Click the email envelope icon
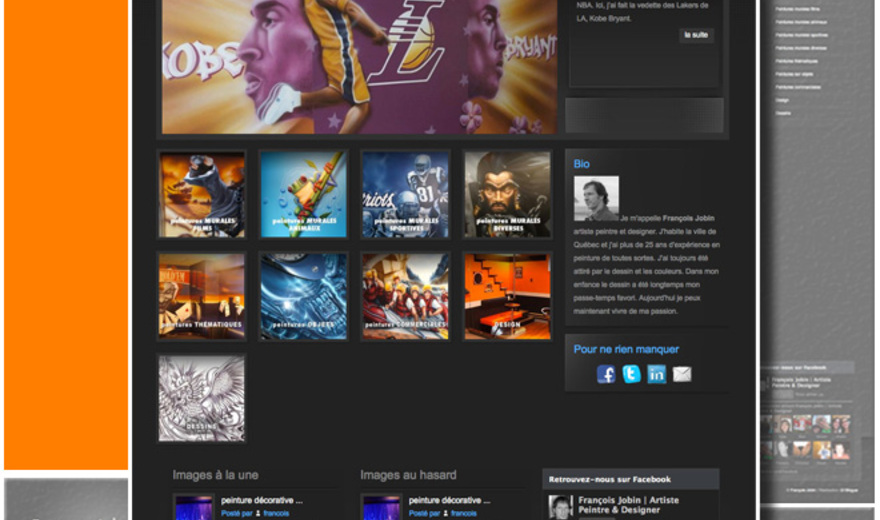The height and width of the screenshot is (520, 880). coord(682,374)
